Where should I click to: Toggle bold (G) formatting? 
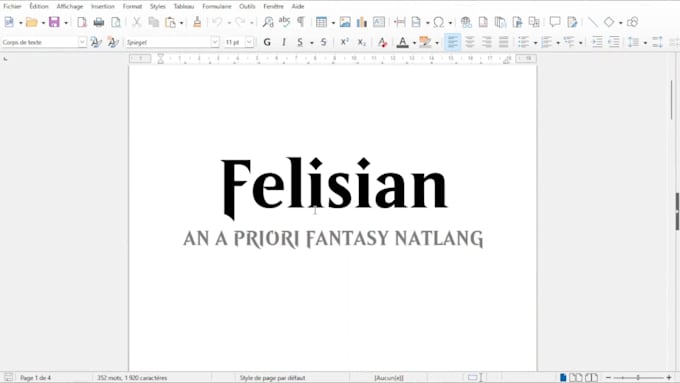pyautogui.click(x=267, y=42)
